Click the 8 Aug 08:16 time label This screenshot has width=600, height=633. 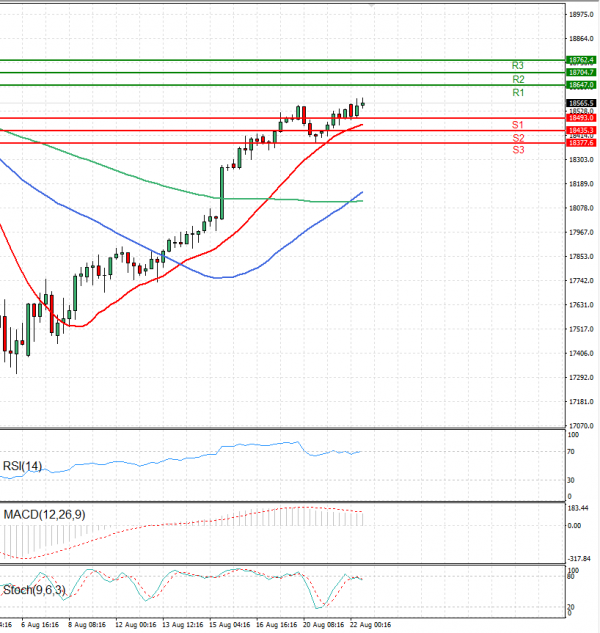(87, 625)
